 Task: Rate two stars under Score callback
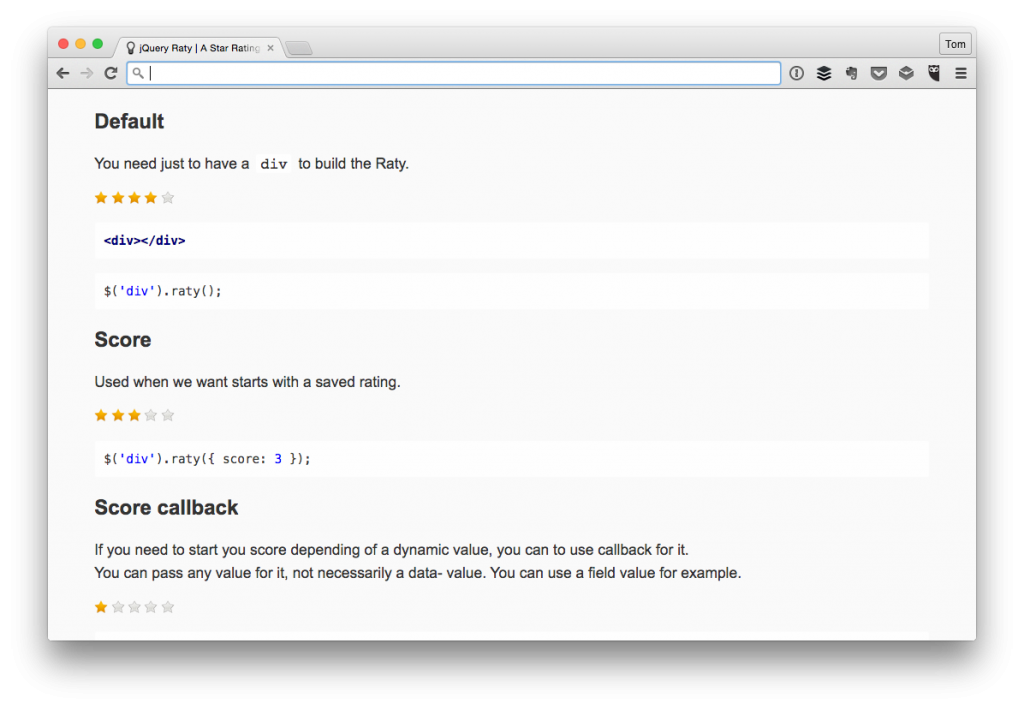118,607
